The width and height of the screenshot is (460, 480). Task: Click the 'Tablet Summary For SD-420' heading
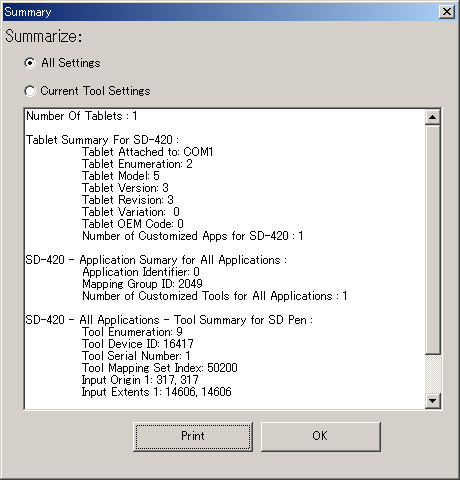point(102,140)
